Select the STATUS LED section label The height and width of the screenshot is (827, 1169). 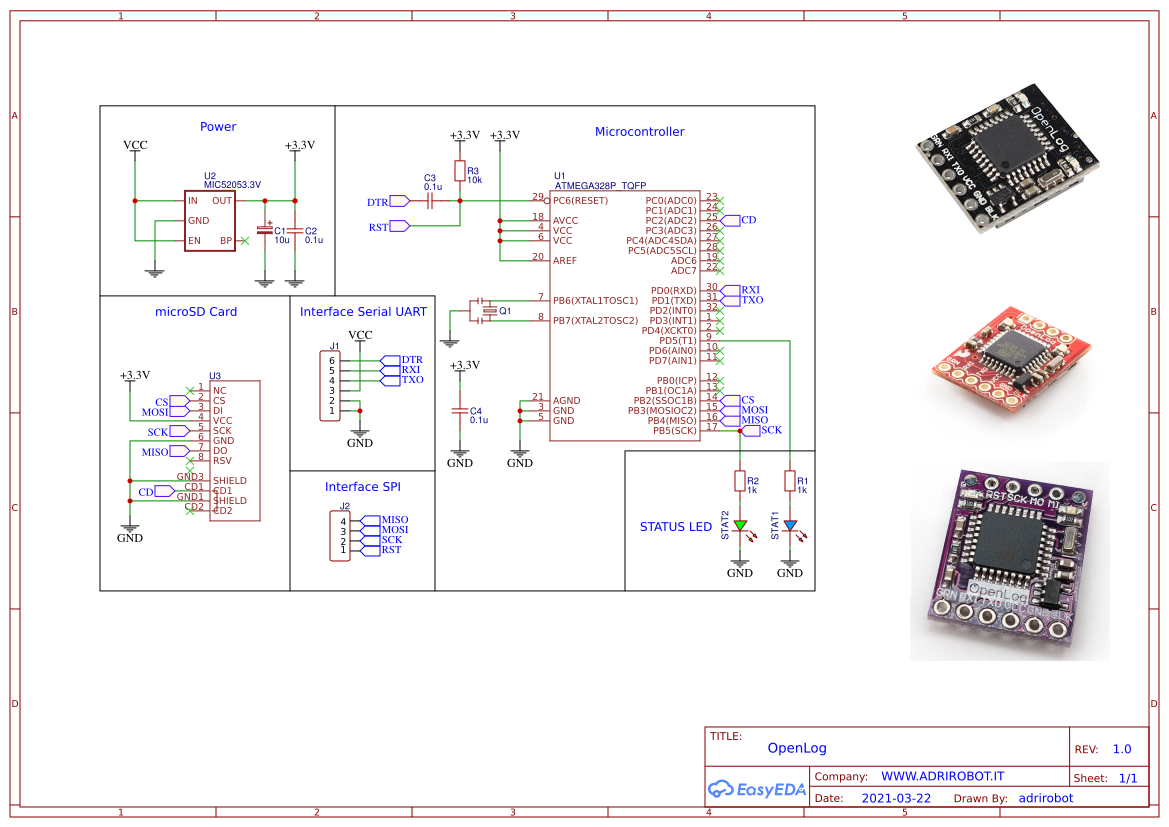[676, 526]
